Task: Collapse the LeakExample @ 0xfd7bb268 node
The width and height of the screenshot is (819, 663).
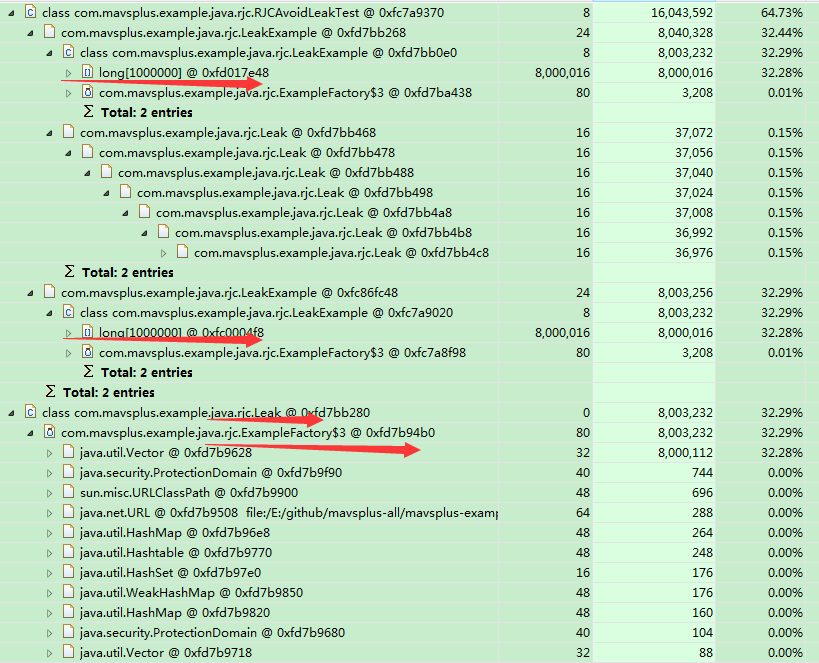Action: pos(30,33)
